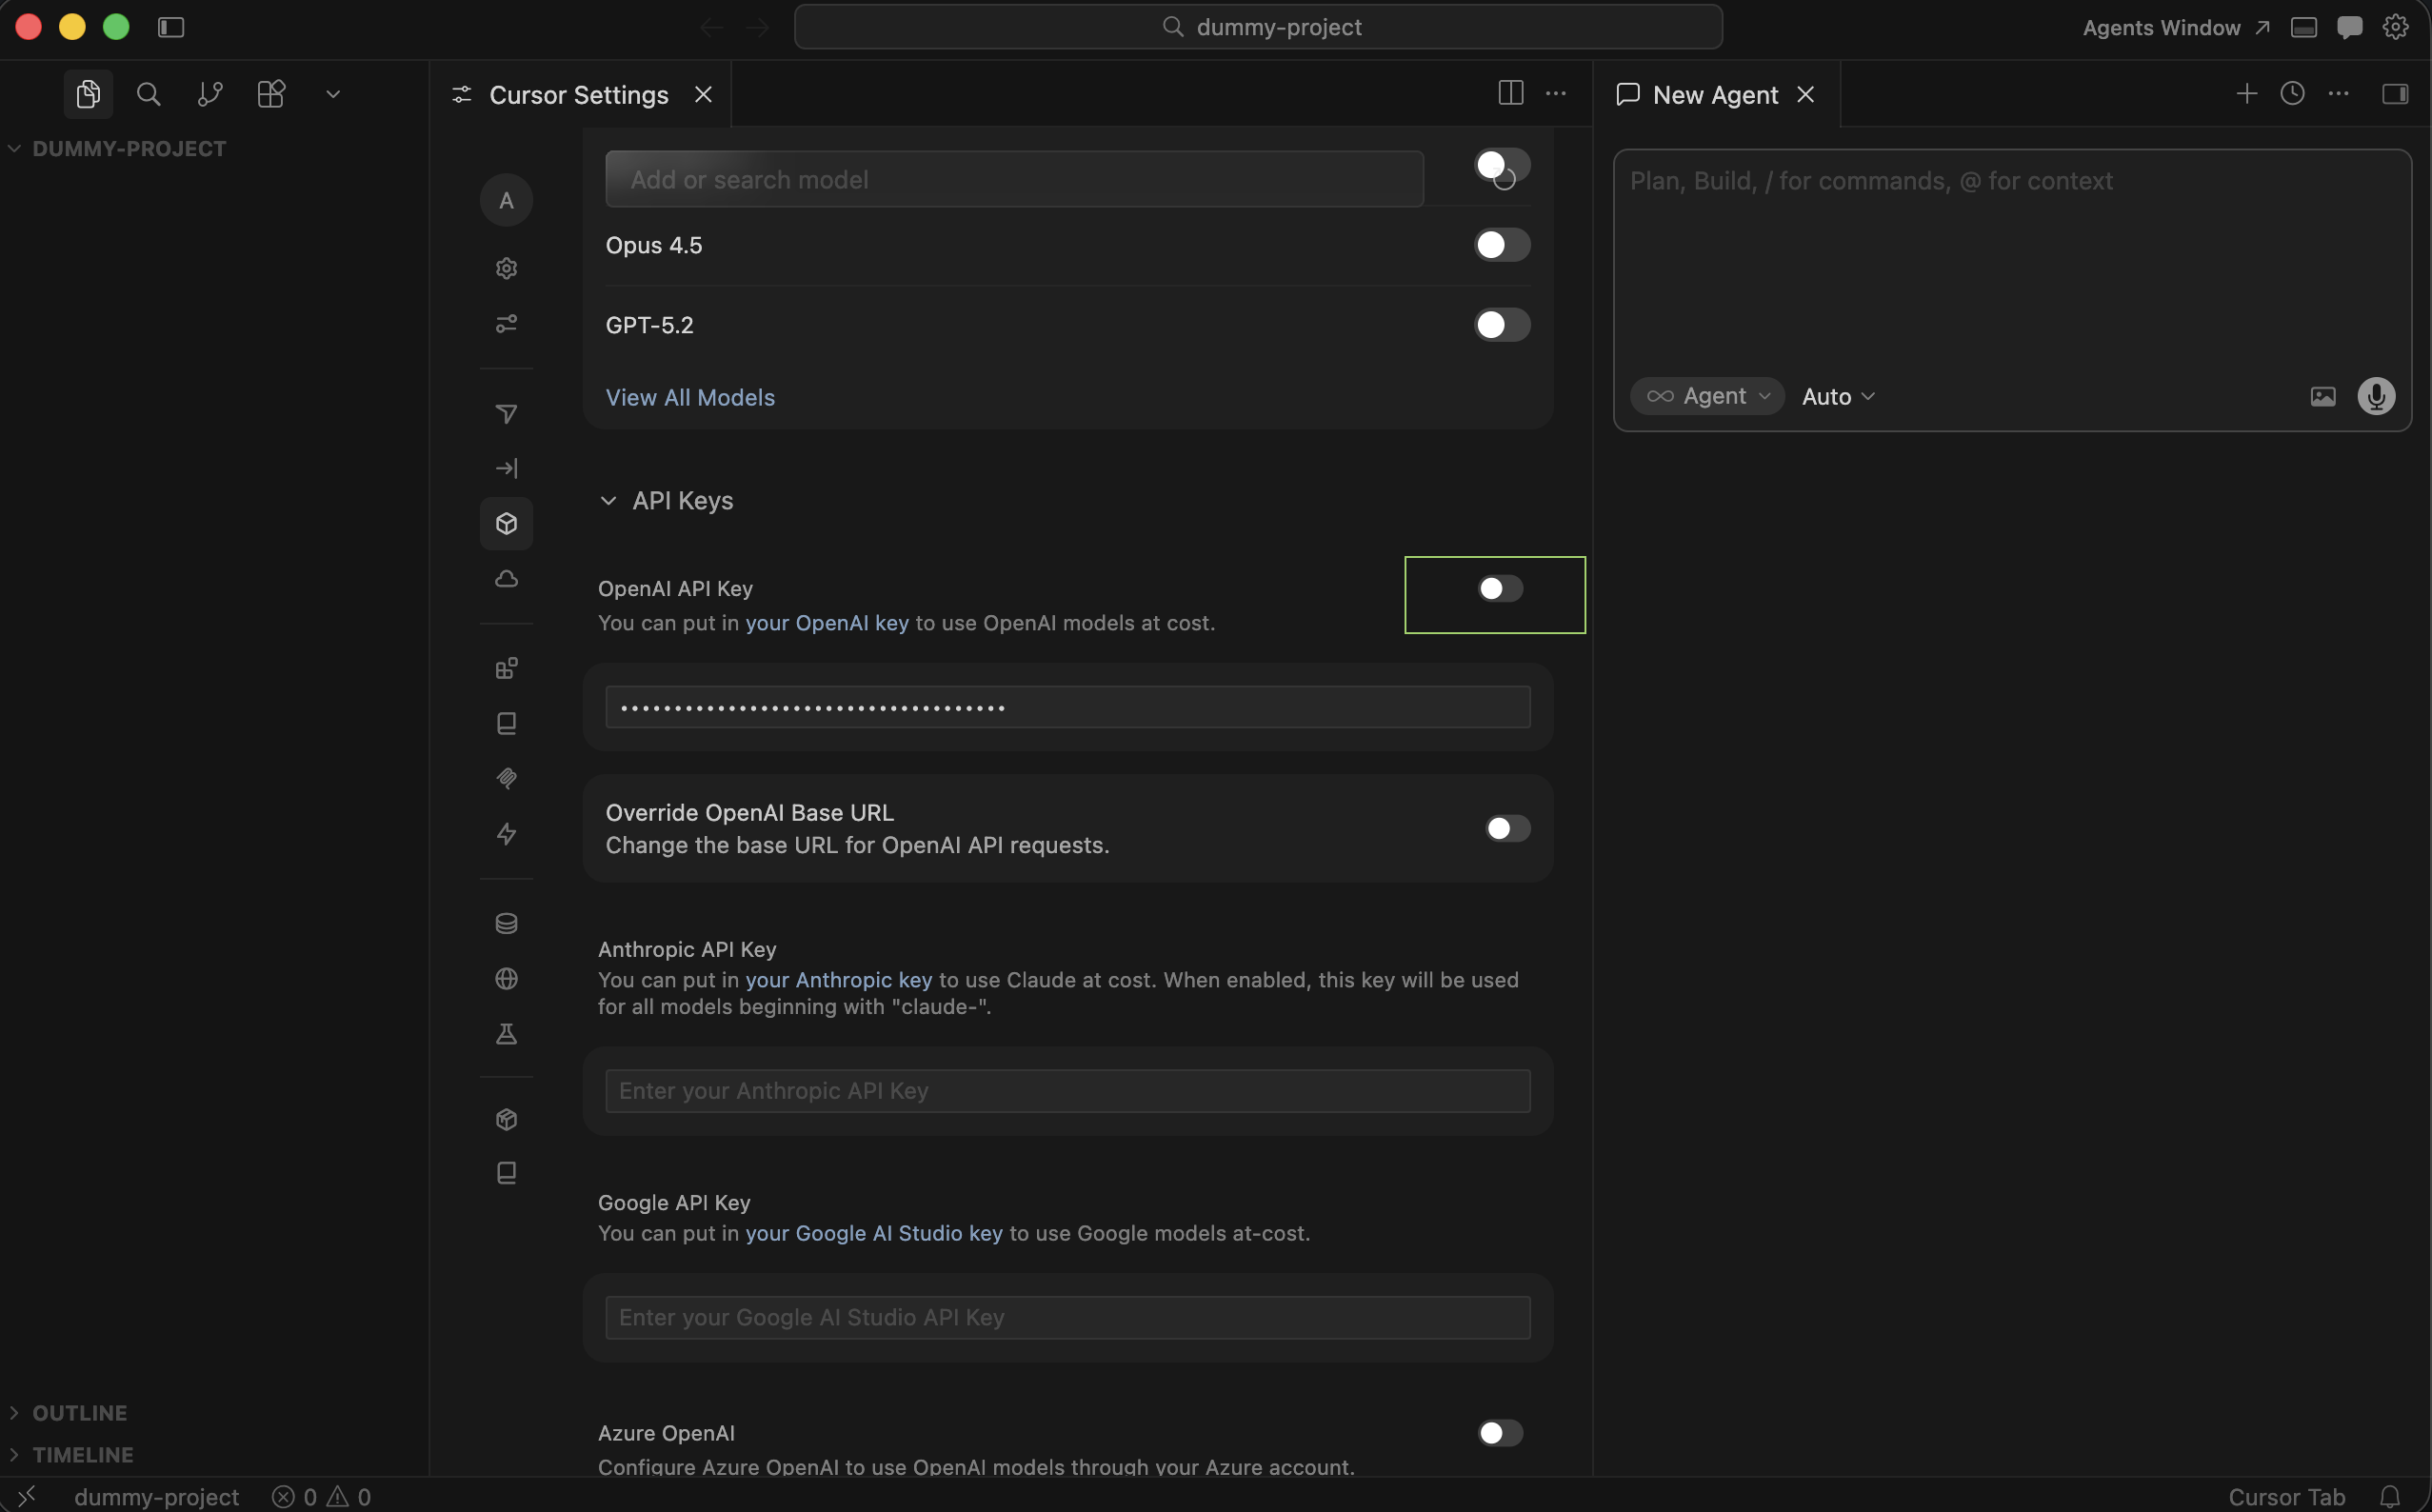Open the Tab arrow section in settings sidebar
The width and height of the screenshot is (2432, 1512).
(507, 468)
